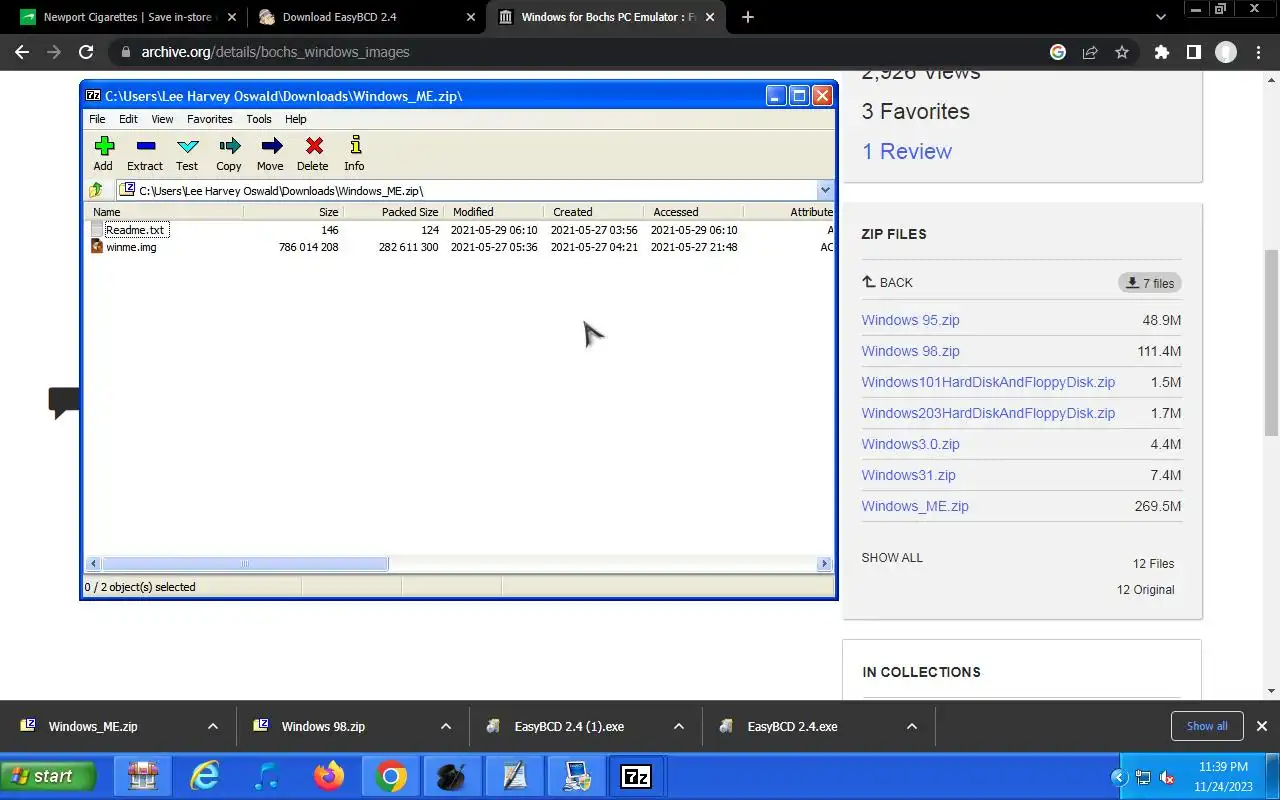Expand the Windows 98.zip download options chevron
The width and height of the screenshot is (1280, 800).
pos(445,727)
